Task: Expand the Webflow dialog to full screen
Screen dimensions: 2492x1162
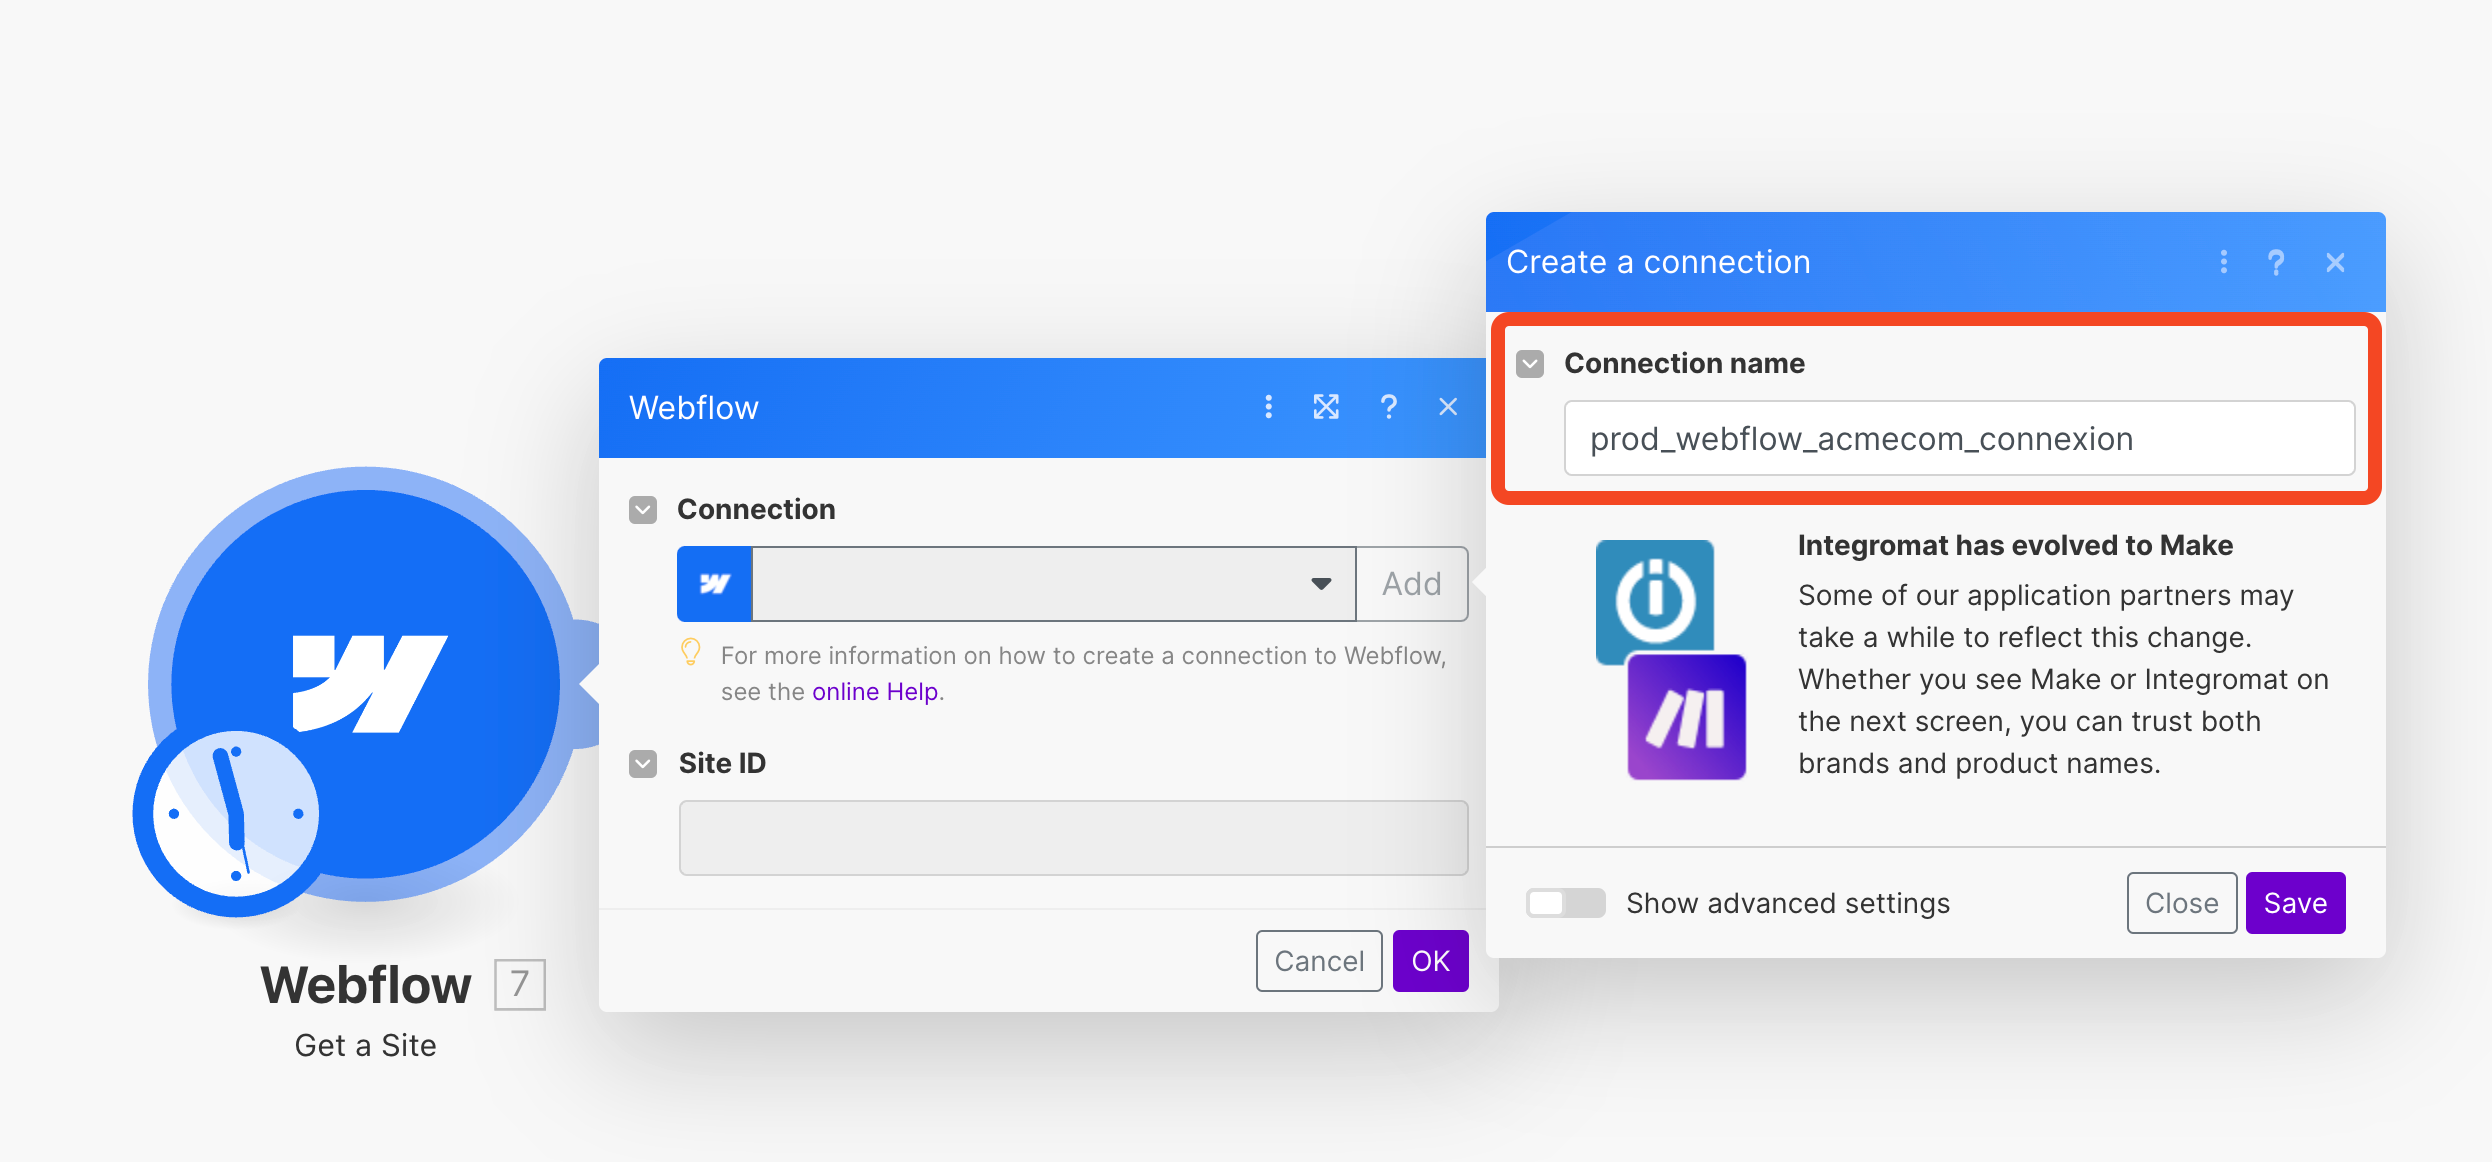Action: tap(1326, 407)
